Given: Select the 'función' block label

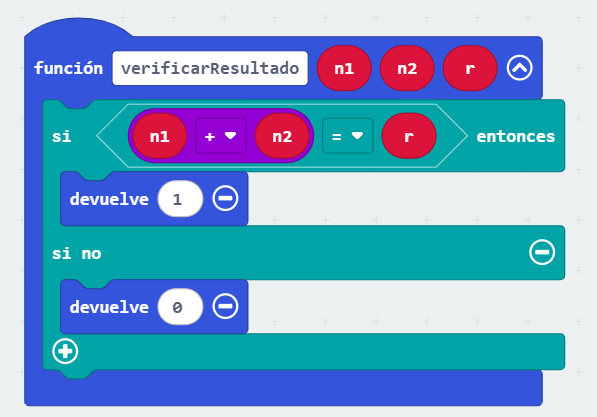Looking at the screenshot, I should point(69,68).
